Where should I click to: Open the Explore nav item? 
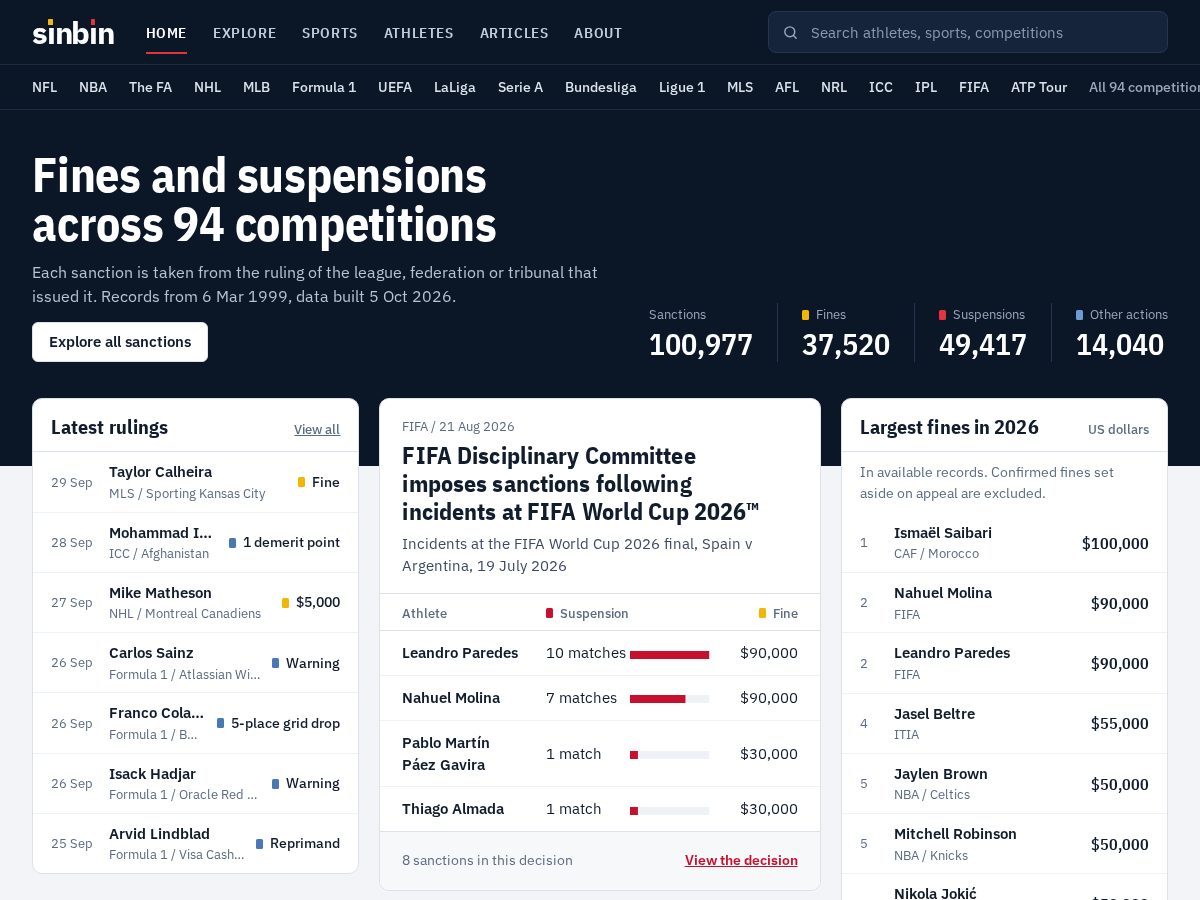244,33
